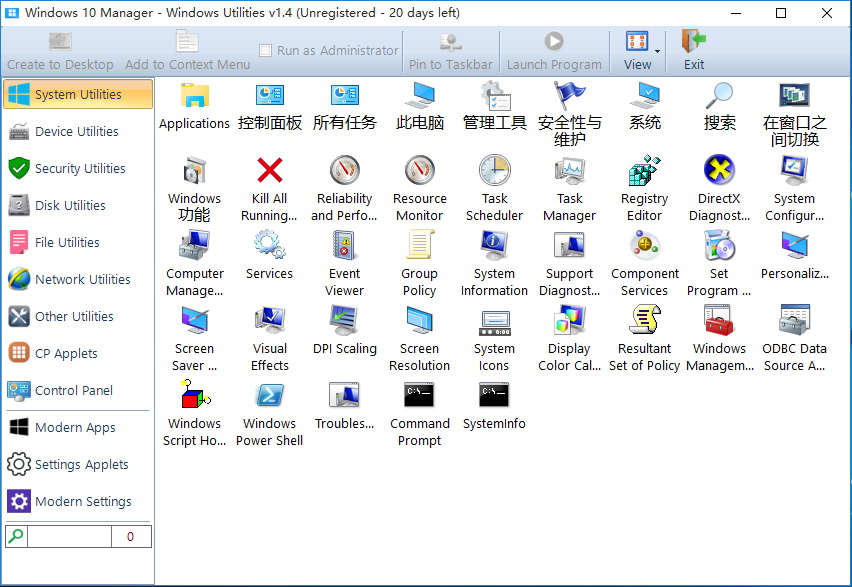Open the 系统 icon
852x587 pixels.
pyautogui.click(x=644, y=95)
